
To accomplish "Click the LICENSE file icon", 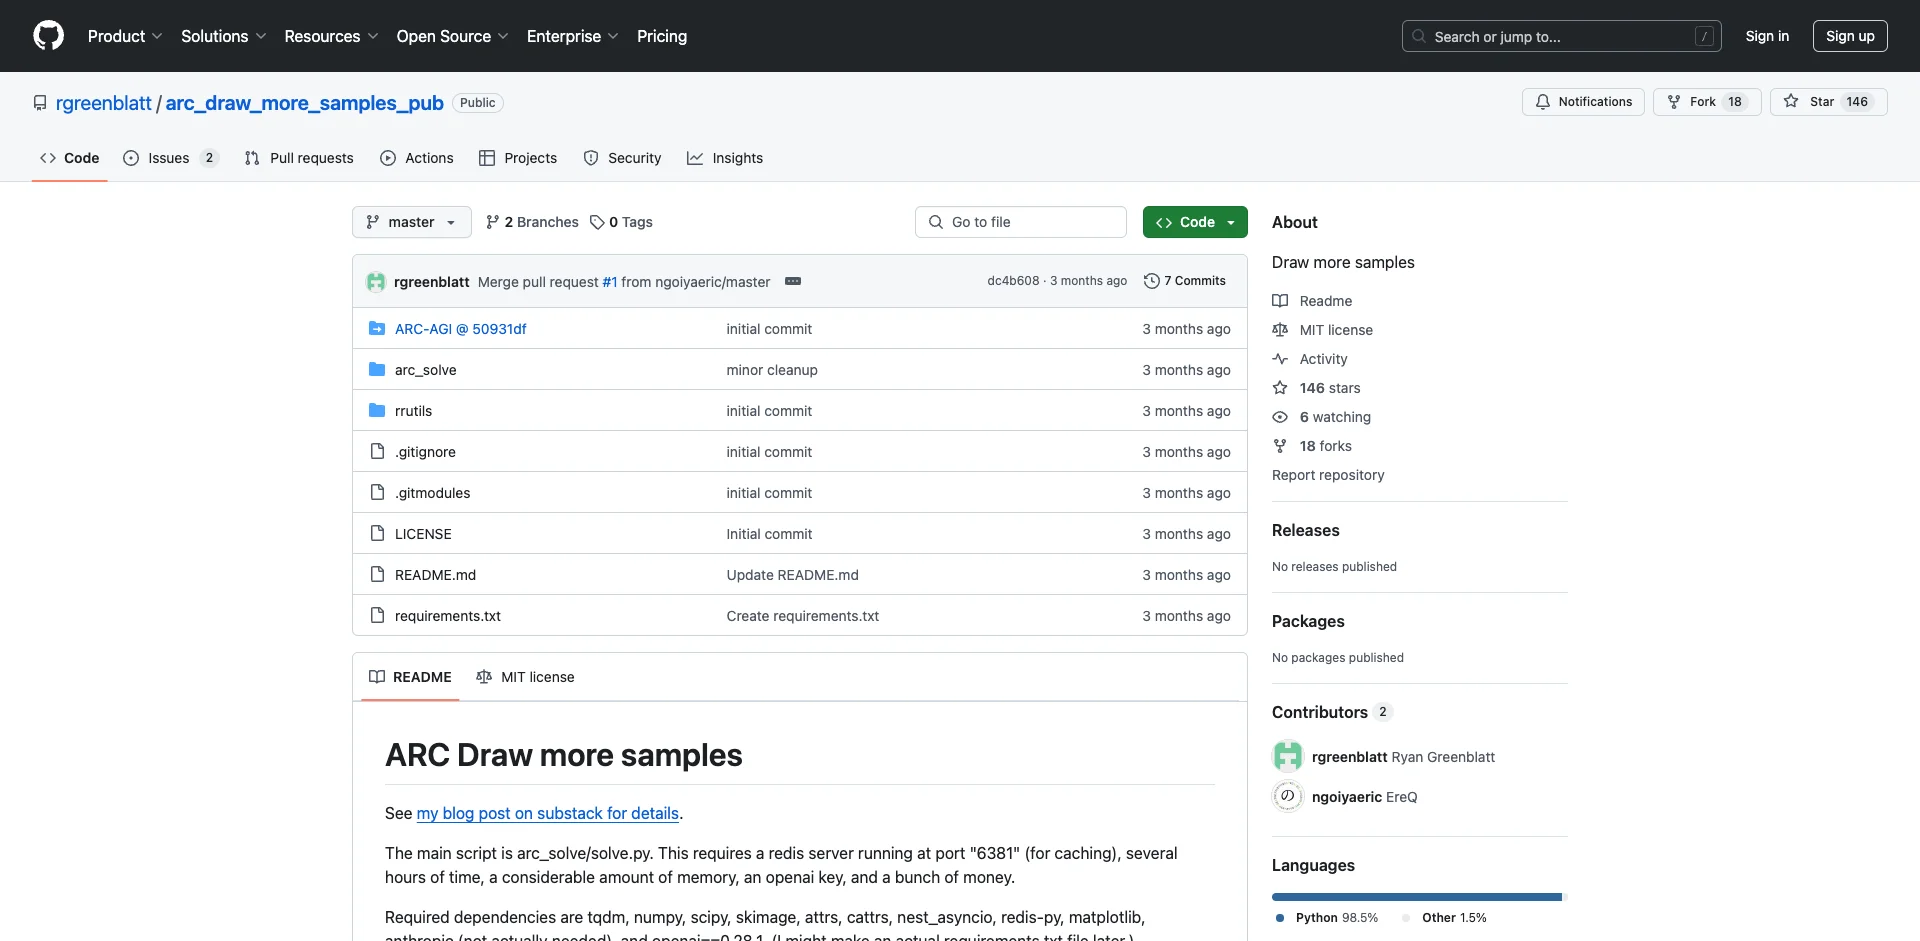I will click(377, 534).
